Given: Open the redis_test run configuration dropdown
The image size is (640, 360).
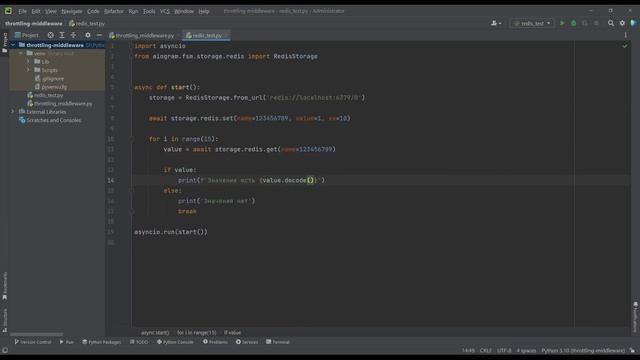Looking at the screenshot, I should (532, 23).
